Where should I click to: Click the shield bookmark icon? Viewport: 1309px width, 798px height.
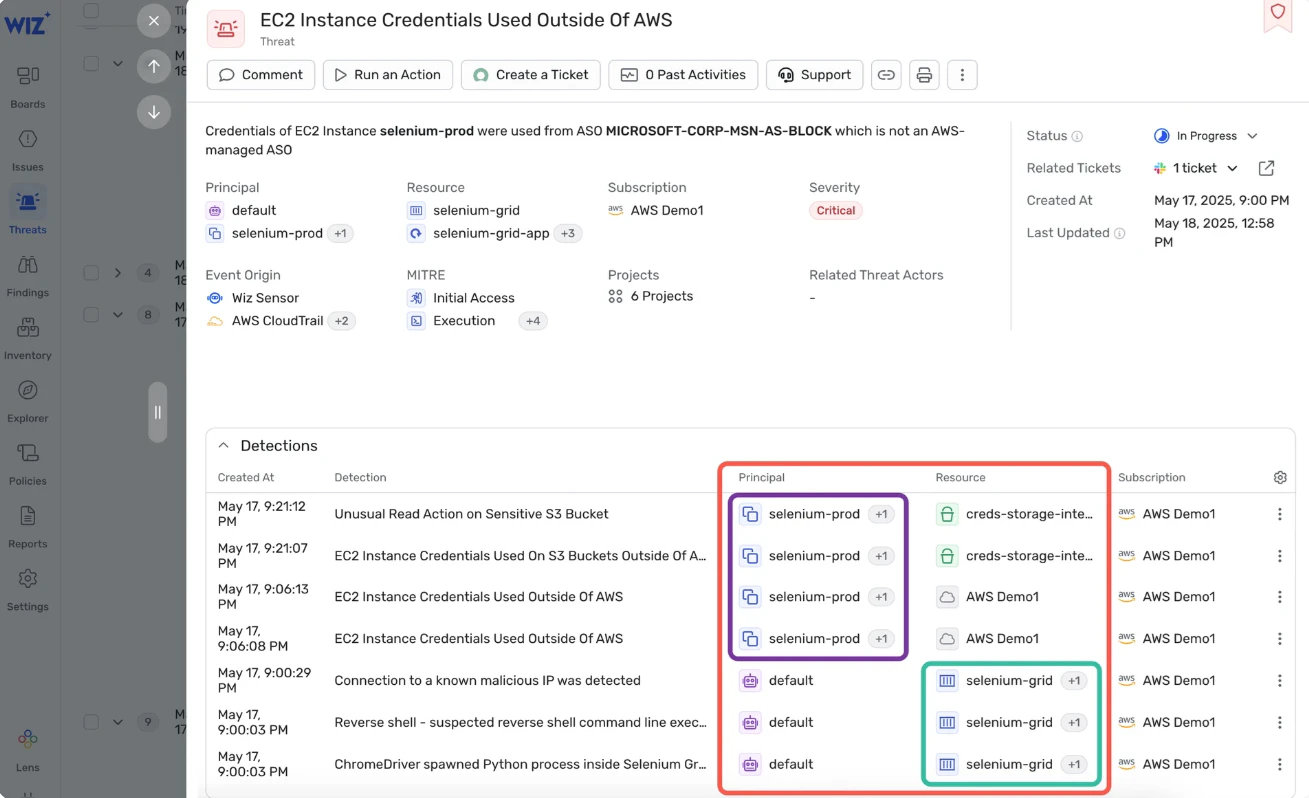click(x=1277, y=14)
